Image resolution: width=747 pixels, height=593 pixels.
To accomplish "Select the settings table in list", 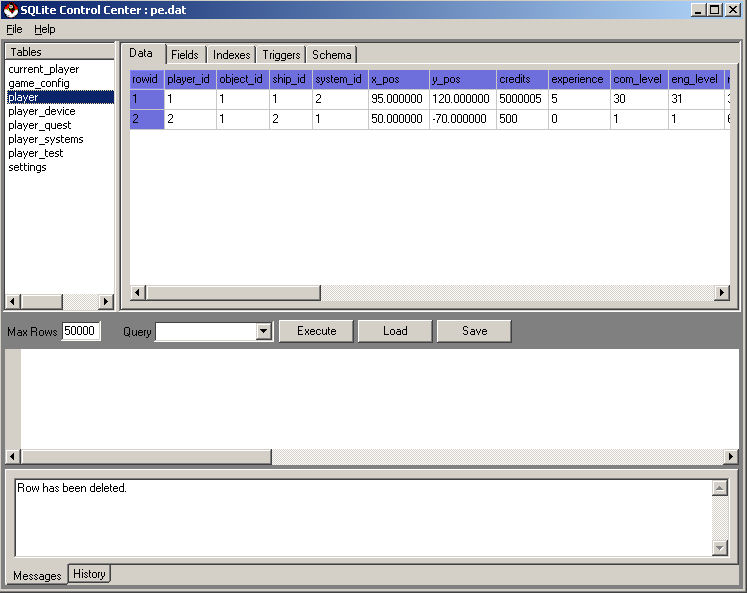I will pyautogui.click(x=27, y=167).
